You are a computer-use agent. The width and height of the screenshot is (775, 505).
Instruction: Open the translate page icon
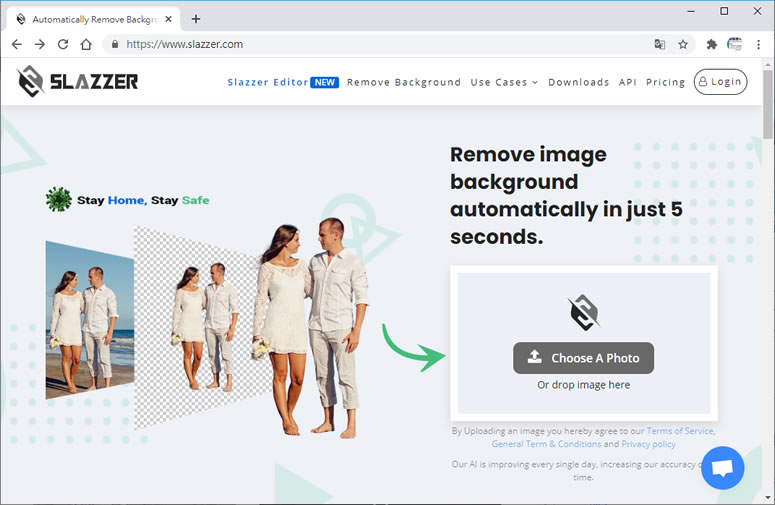[659, 44]
